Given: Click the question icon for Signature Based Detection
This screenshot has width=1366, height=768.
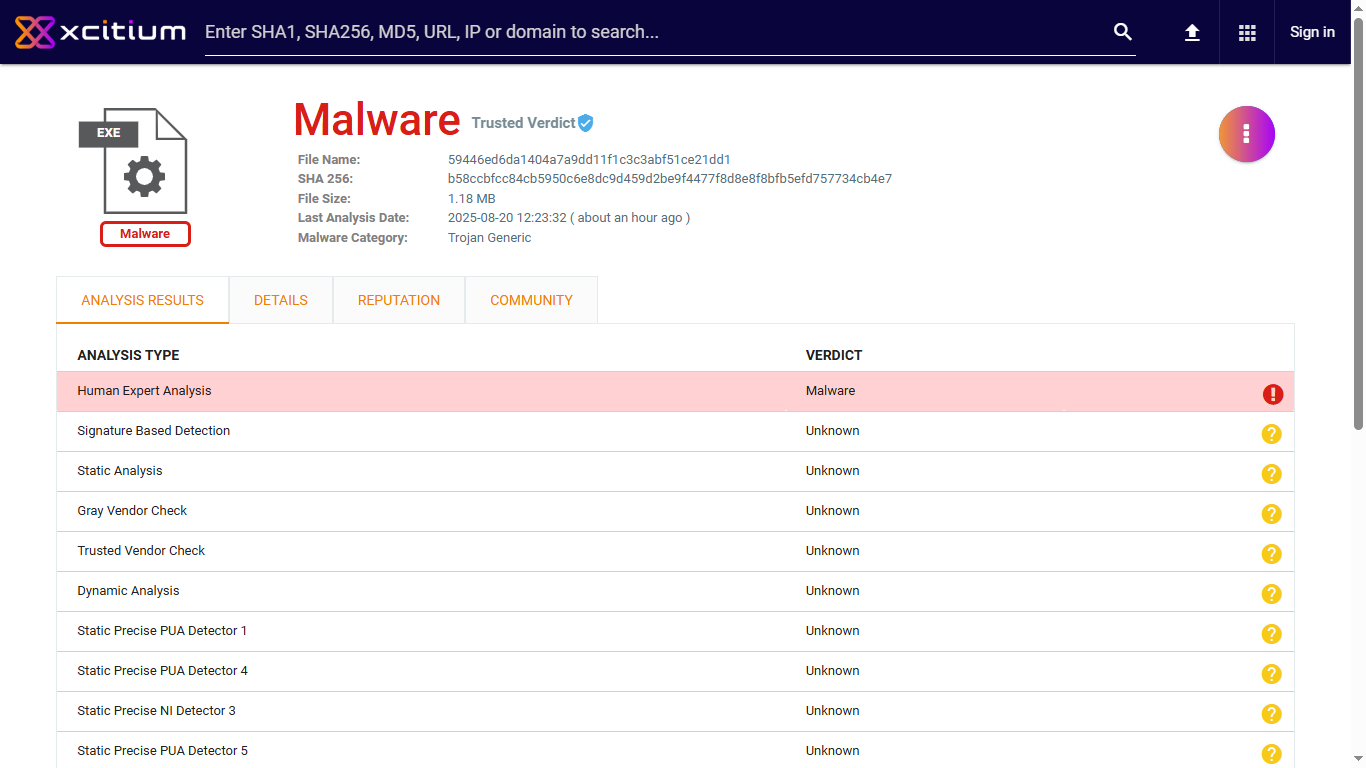Looking at the screenshot, I should 1271,434.
